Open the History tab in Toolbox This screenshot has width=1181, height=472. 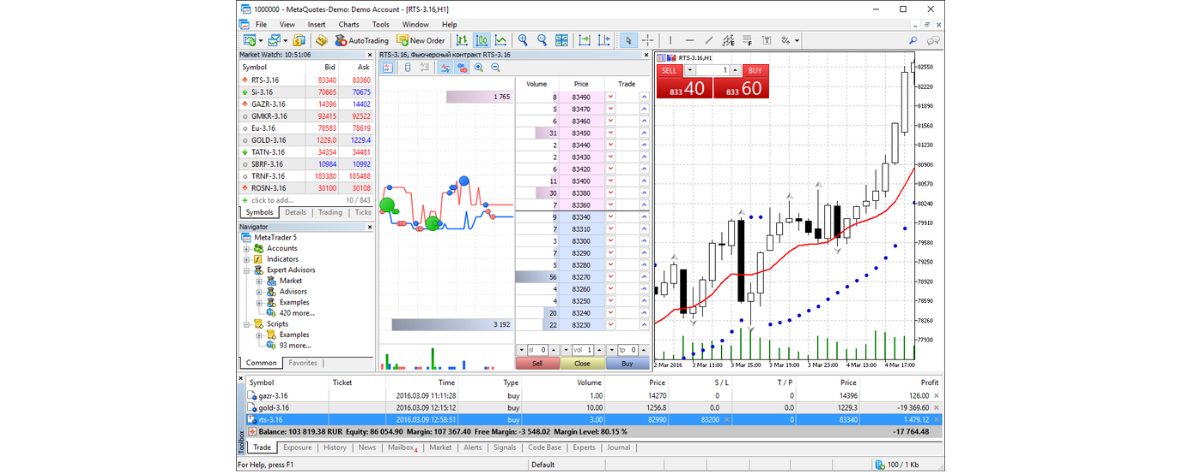tap(335, 447)
